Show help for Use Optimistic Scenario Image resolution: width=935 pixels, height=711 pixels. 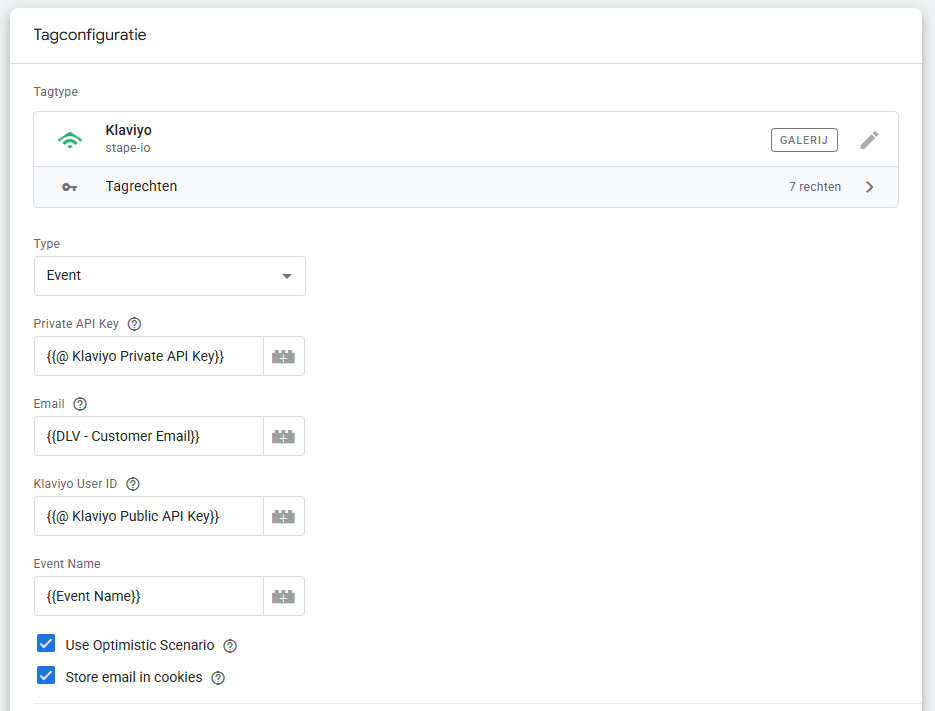[230, 646]
